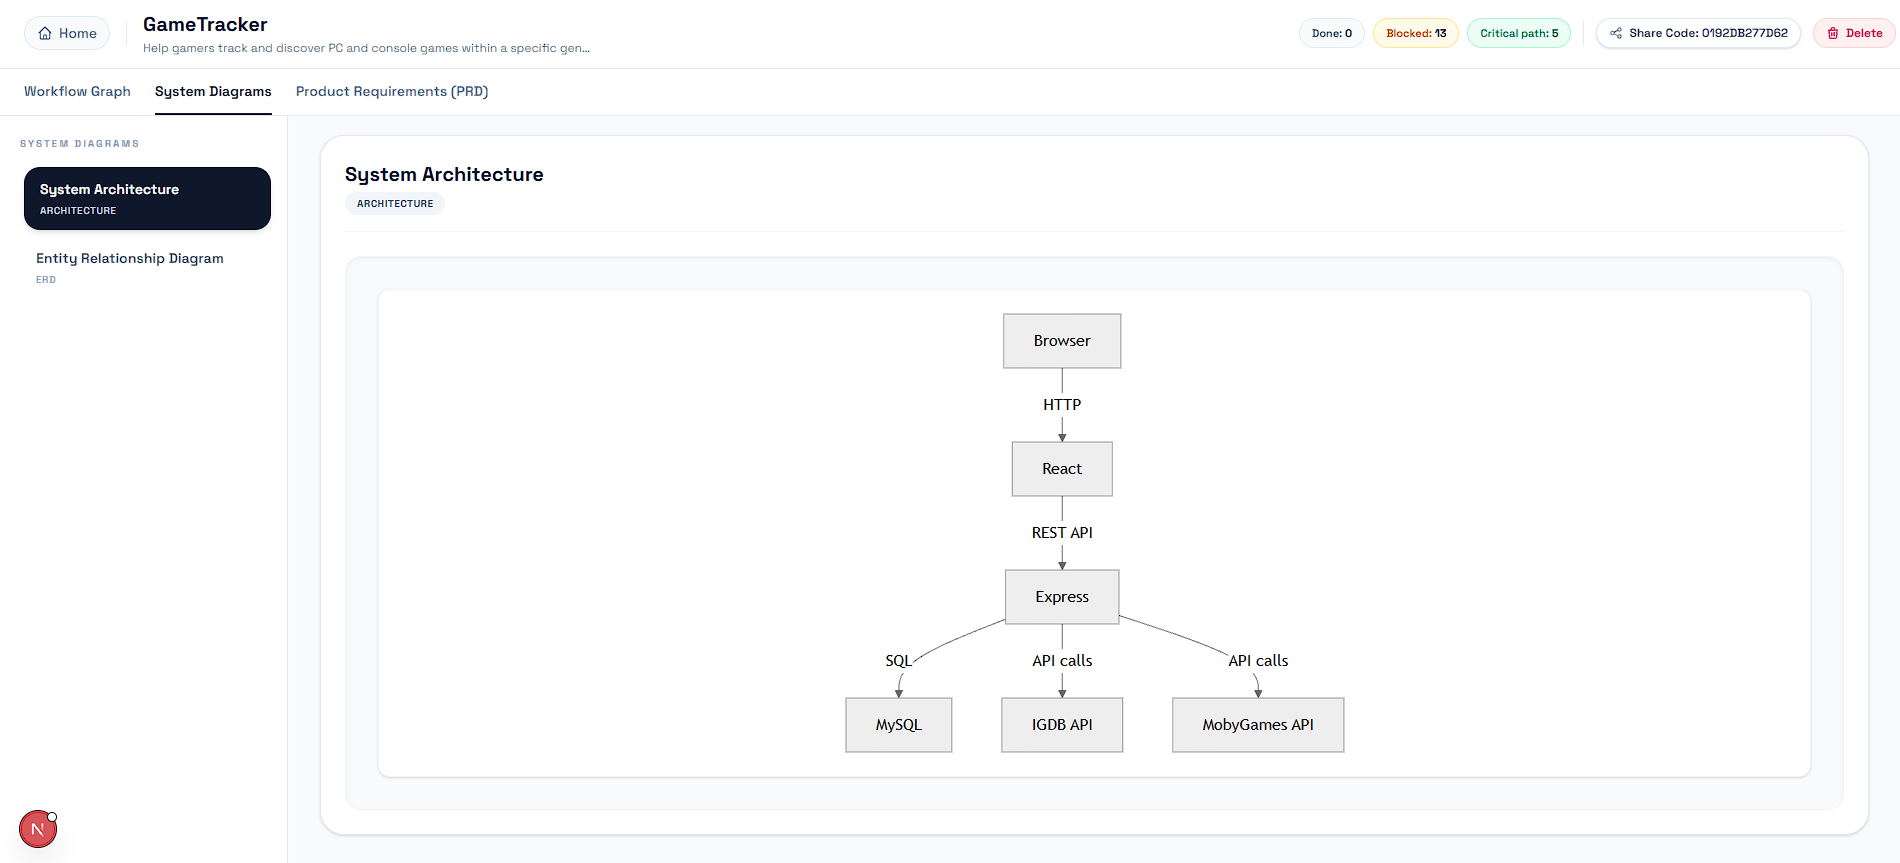
Task: Click API calls label above IGDB API
Action: click(1062, 661)
